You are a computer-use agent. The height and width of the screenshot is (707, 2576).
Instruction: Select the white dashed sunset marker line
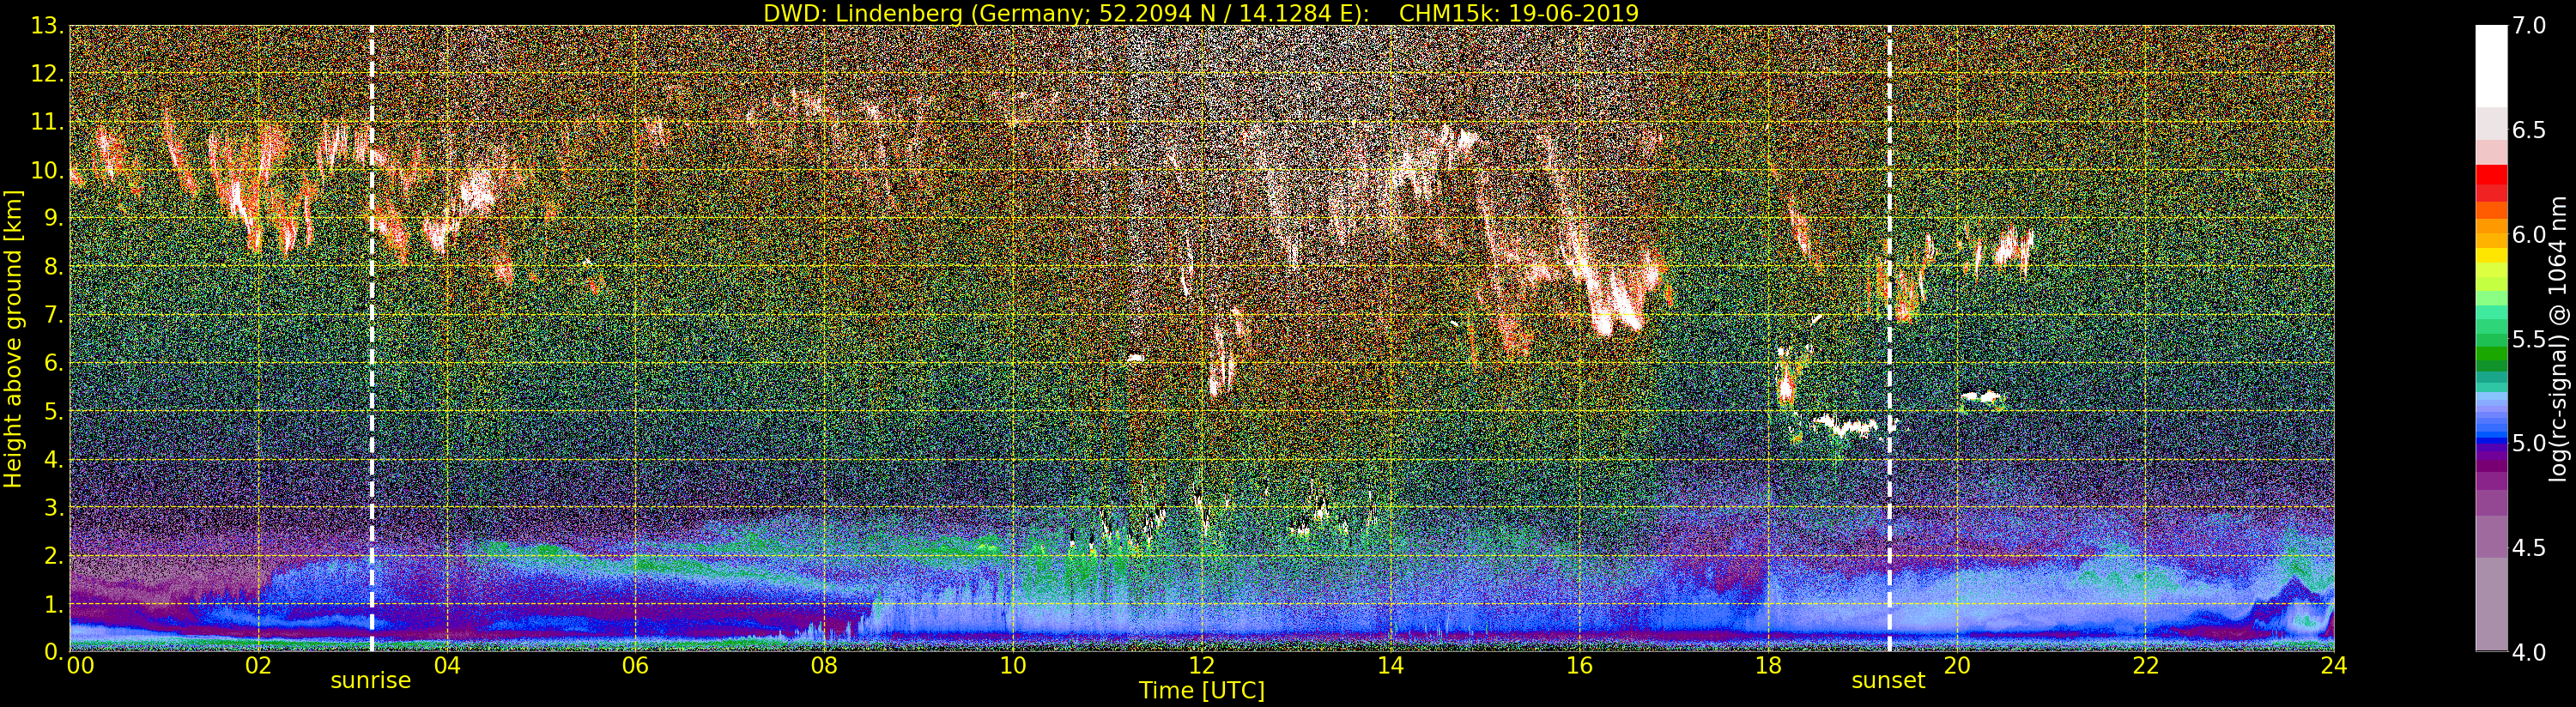[1889, 339]
